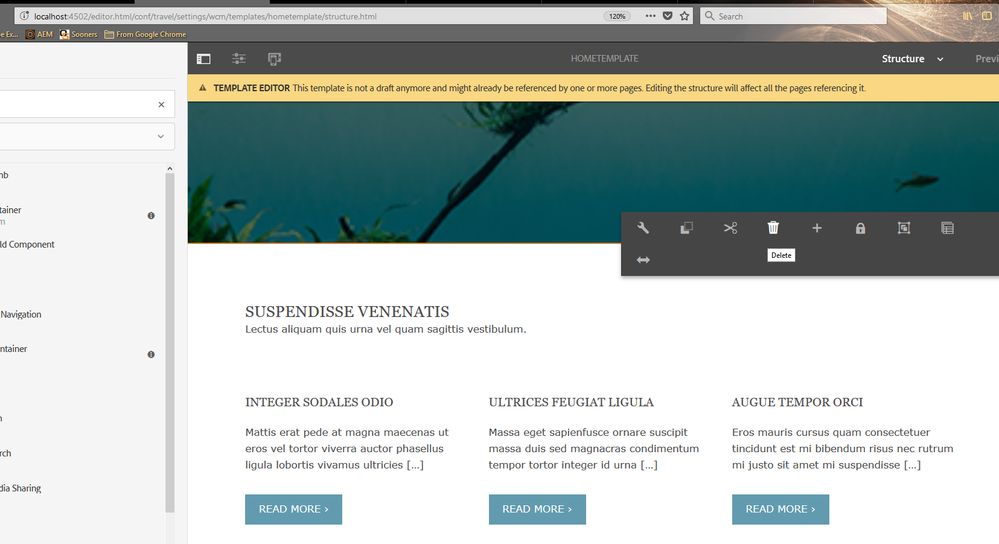
Task: Click the Cut scissors icon
Action: tap(730, 228)
